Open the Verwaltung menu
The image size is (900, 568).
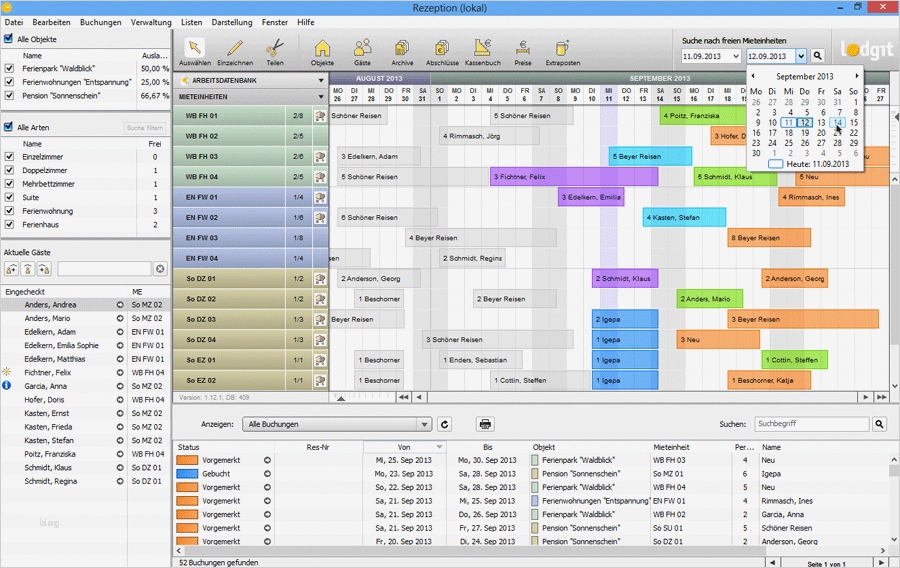pyautogui.click(x=151, y=22)
